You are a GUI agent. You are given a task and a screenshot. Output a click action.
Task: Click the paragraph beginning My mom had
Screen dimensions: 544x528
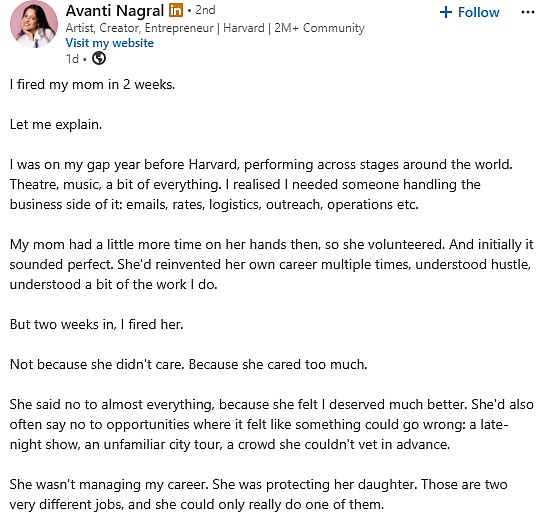[x=271, y=264]
